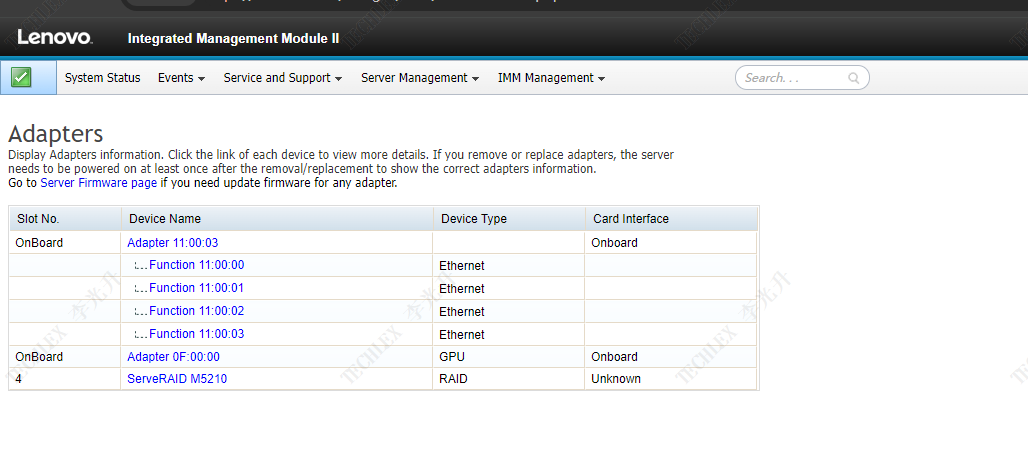Open Adapter 11:00:03 details

click(x=172, y=243)
